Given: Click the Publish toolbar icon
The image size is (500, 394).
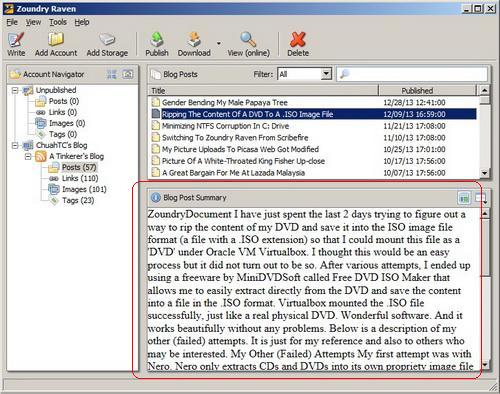Looking at the screenshot, I should click(x=156, y=39).
